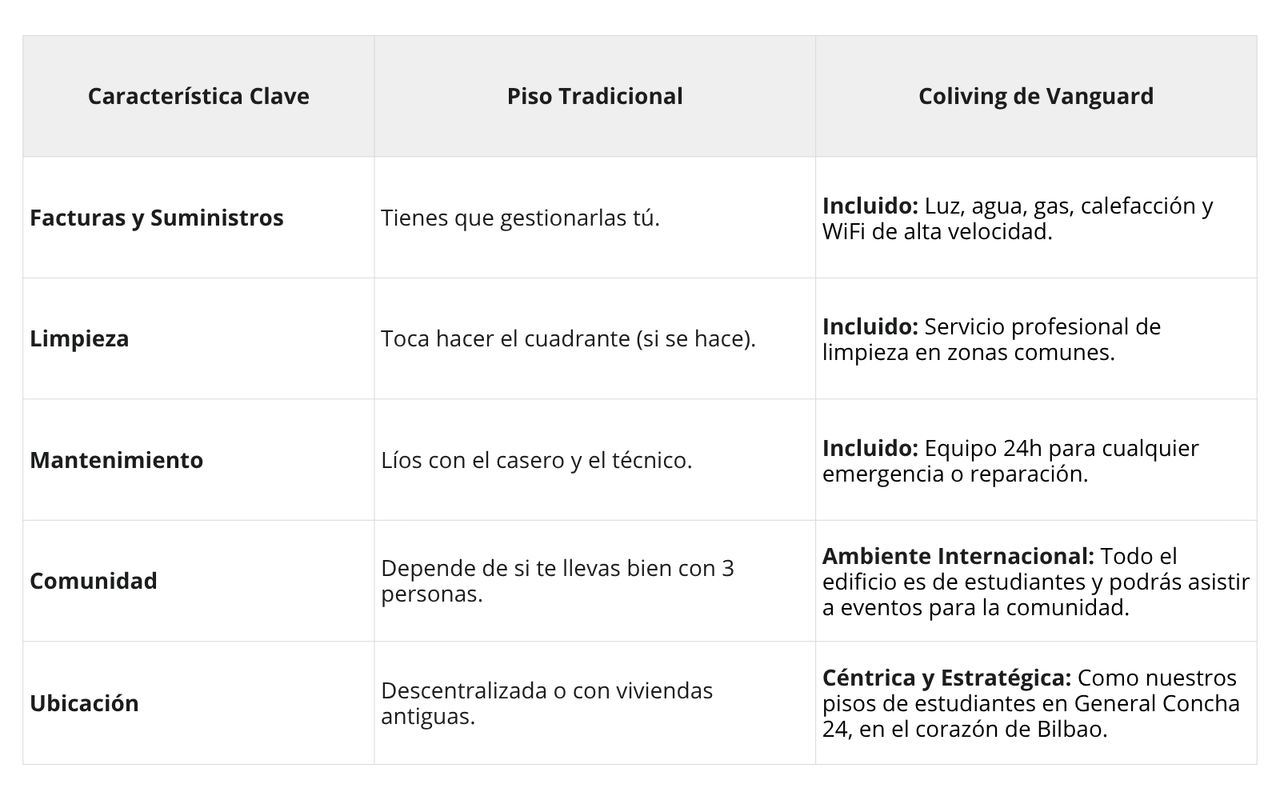Select the 'Mantenimiento' row label
This screenshot has width=1280, height=800.
[116, 460]
